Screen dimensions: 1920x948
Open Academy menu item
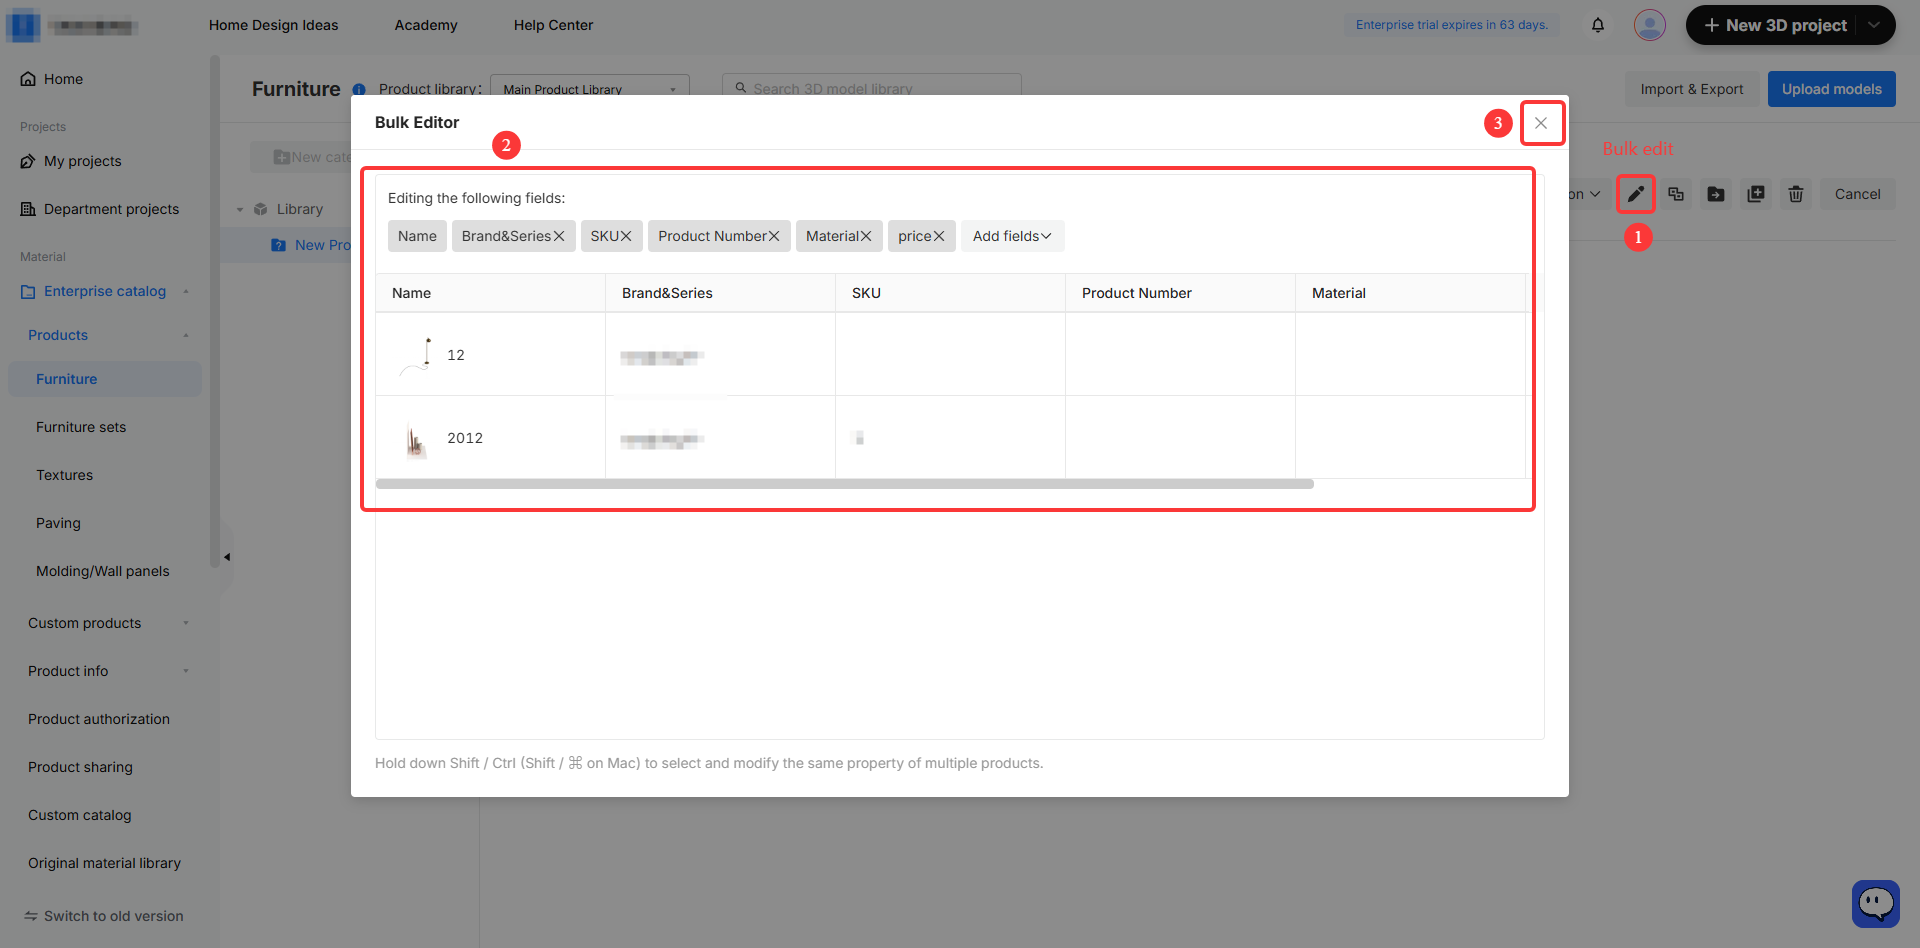pos(426,25)
